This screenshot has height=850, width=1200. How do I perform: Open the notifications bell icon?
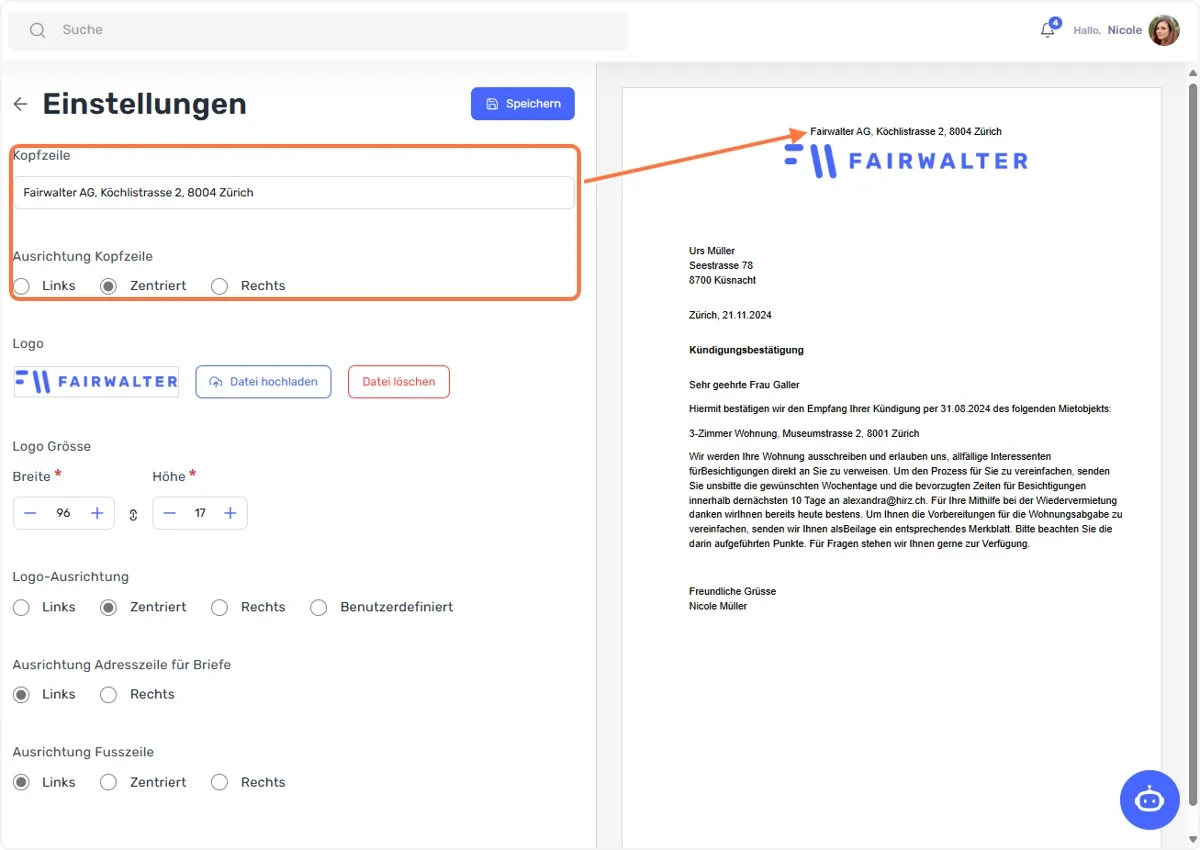pos(1048,30)
